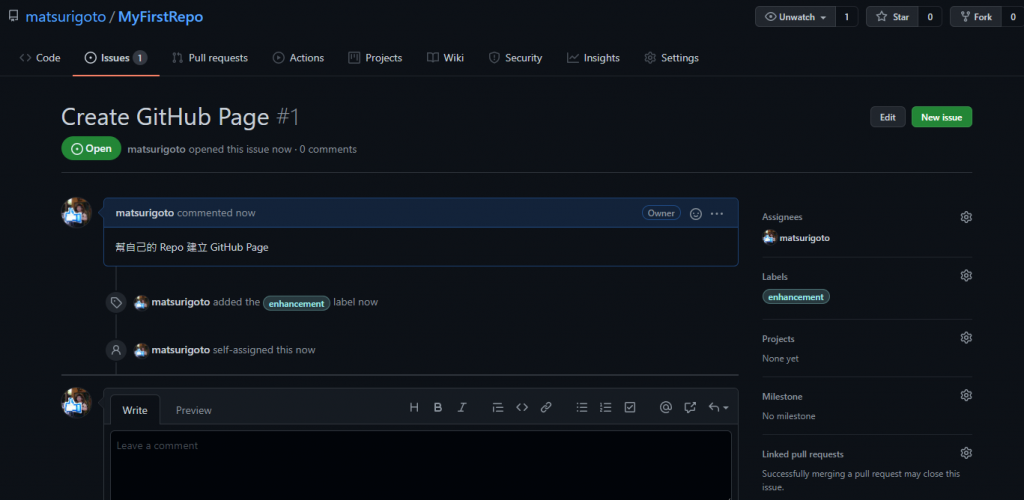
Task: Add a reaction with the smiley icon
Action: pos(696,213)
